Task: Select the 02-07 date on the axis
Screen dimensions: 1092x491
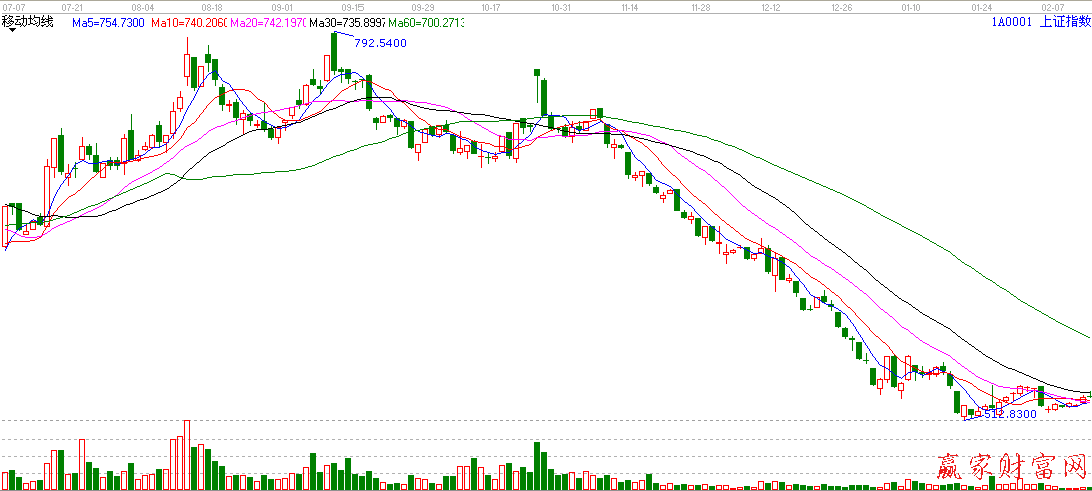Action: 1052,6
